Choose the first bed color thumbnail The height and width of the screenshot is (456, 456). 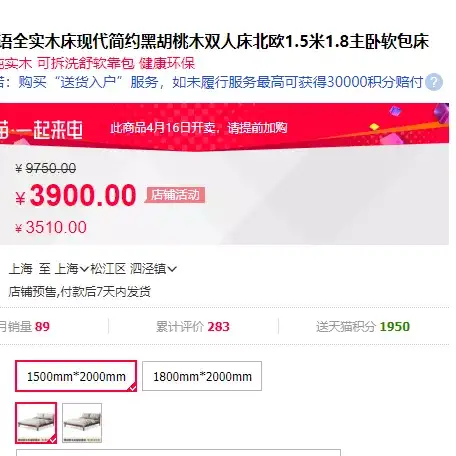(36, 423)
